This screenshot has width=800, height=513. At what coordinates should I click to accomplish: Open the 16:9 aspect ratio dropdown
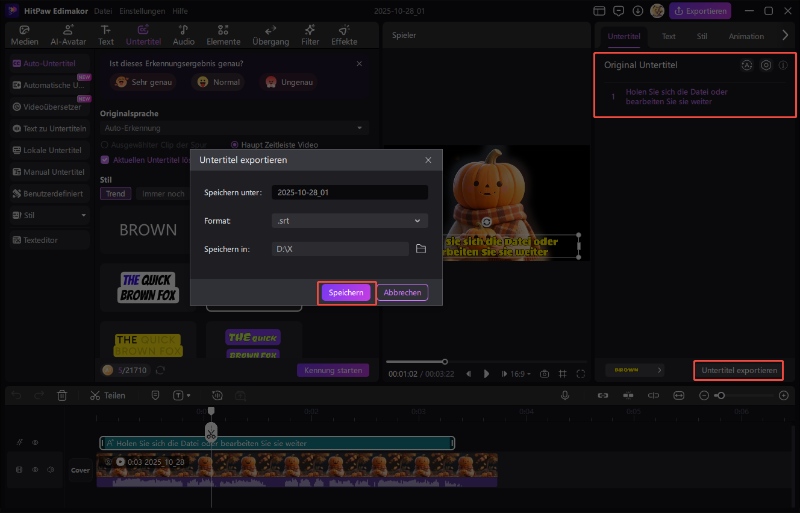(520, 373)
